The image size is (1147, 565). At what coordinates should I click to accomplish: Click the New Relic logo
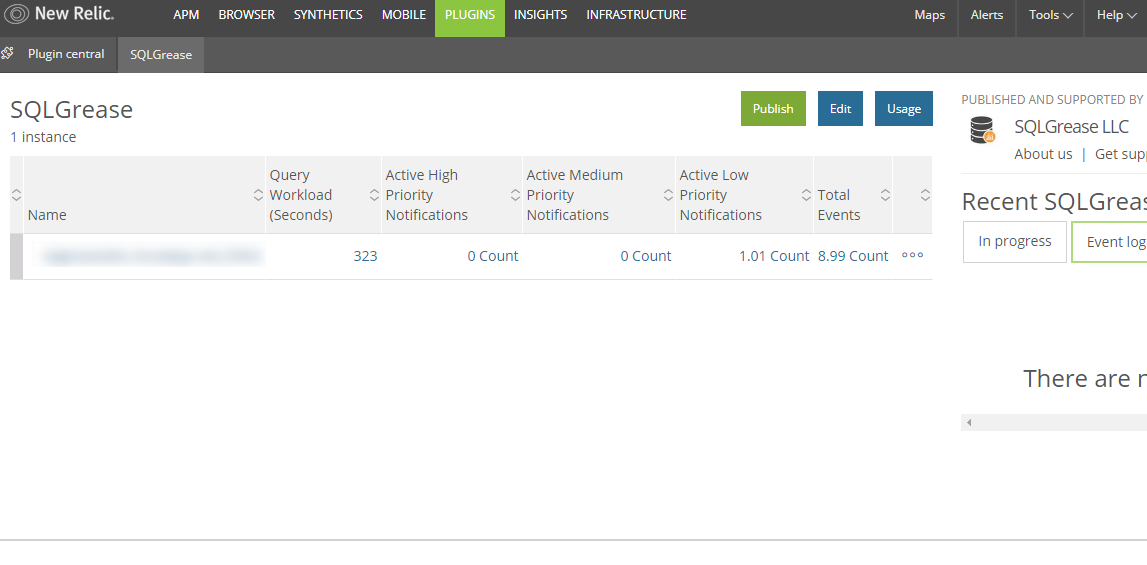click(59, 14)
